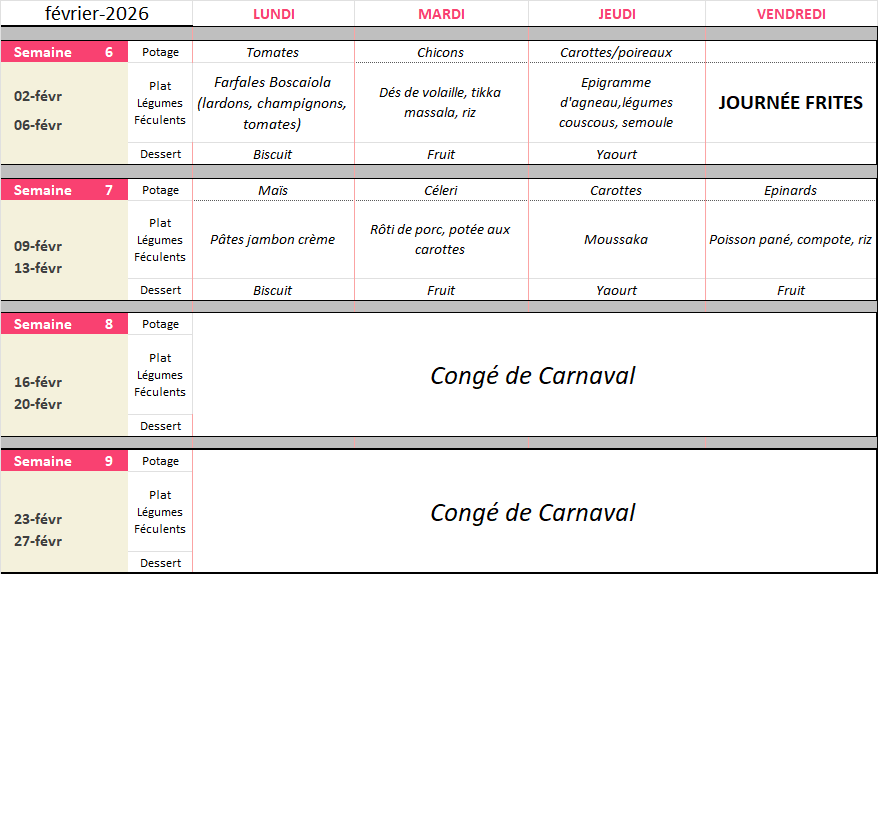878x826 pixels.
Task: Click the Dés de volaille tikka massala cell
Action: [441, 103]
